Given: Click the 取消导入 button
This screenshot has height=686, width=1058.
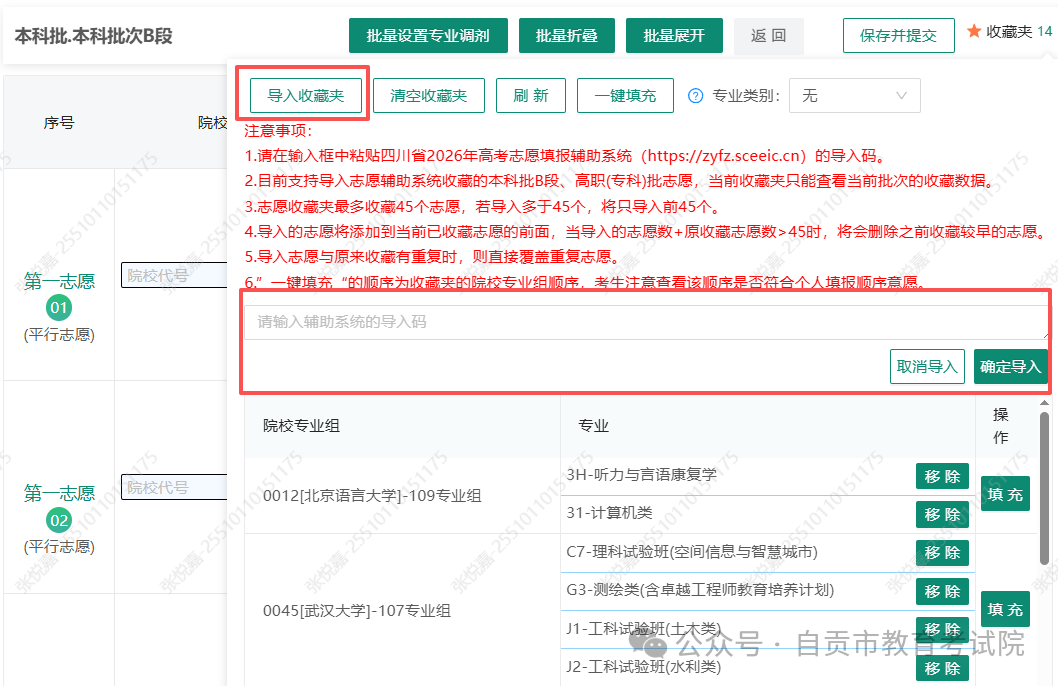Looking at the screenshot, I should click(x=927, y=366).
